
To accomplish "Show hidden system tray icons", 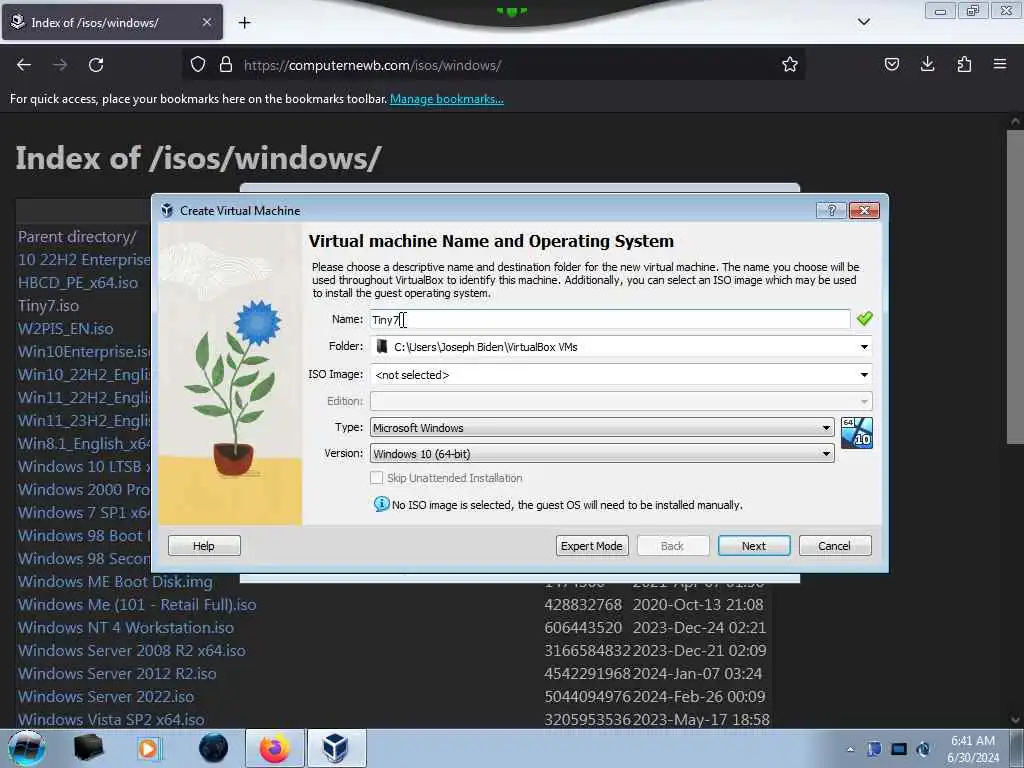I will coord(850,749).
